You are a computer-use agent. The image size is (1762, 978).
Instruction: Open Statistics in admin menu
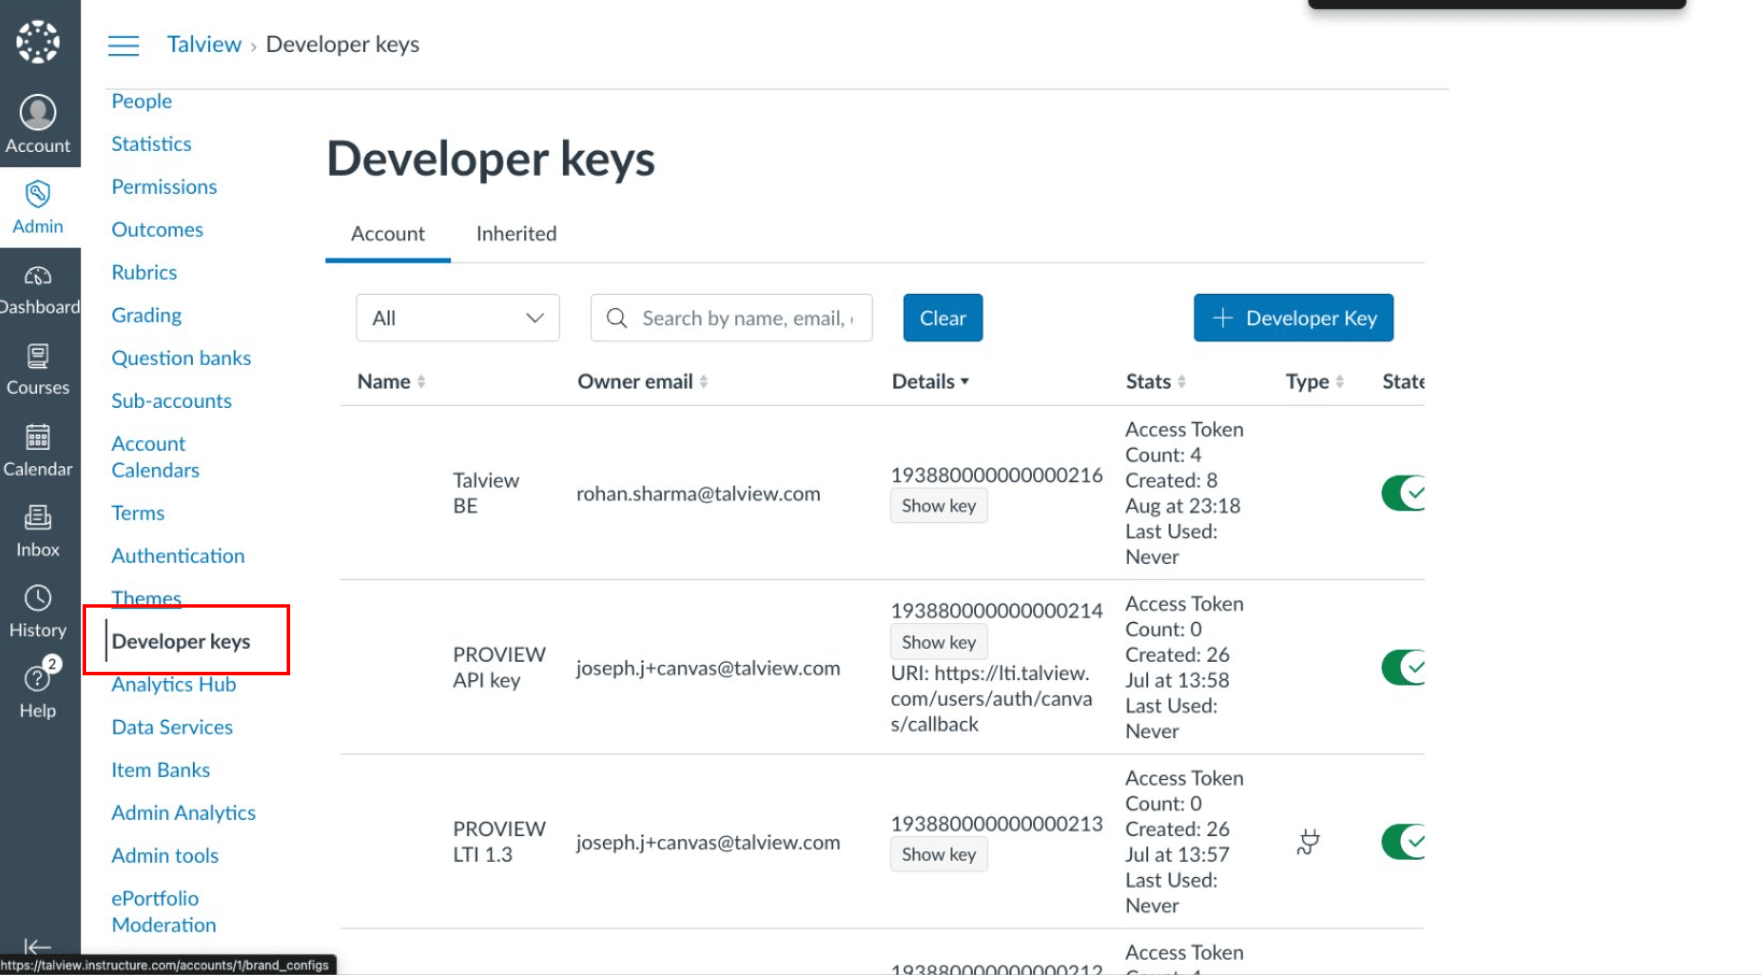[151, 144]
